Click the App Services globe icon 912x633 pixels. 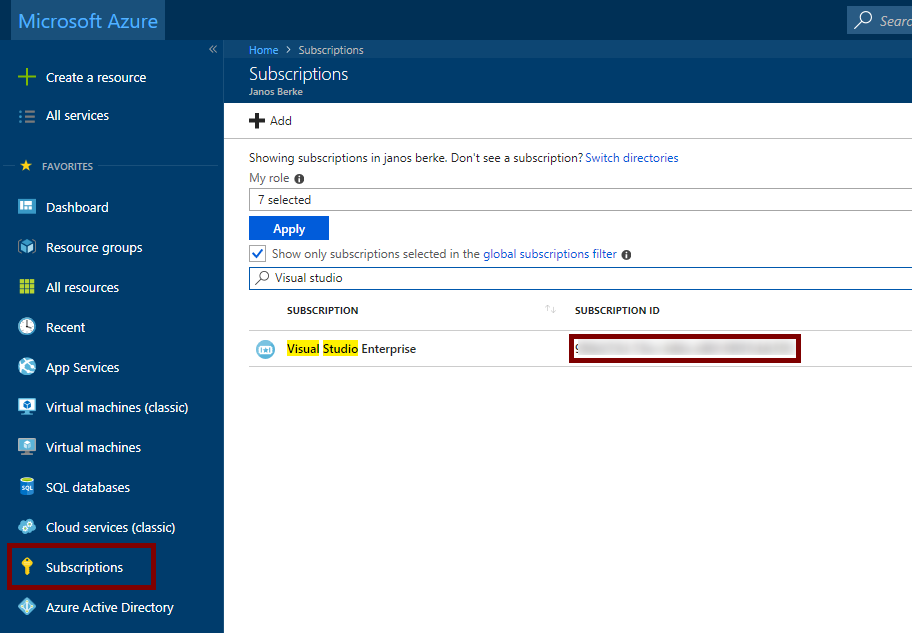(x=27, y=367)
